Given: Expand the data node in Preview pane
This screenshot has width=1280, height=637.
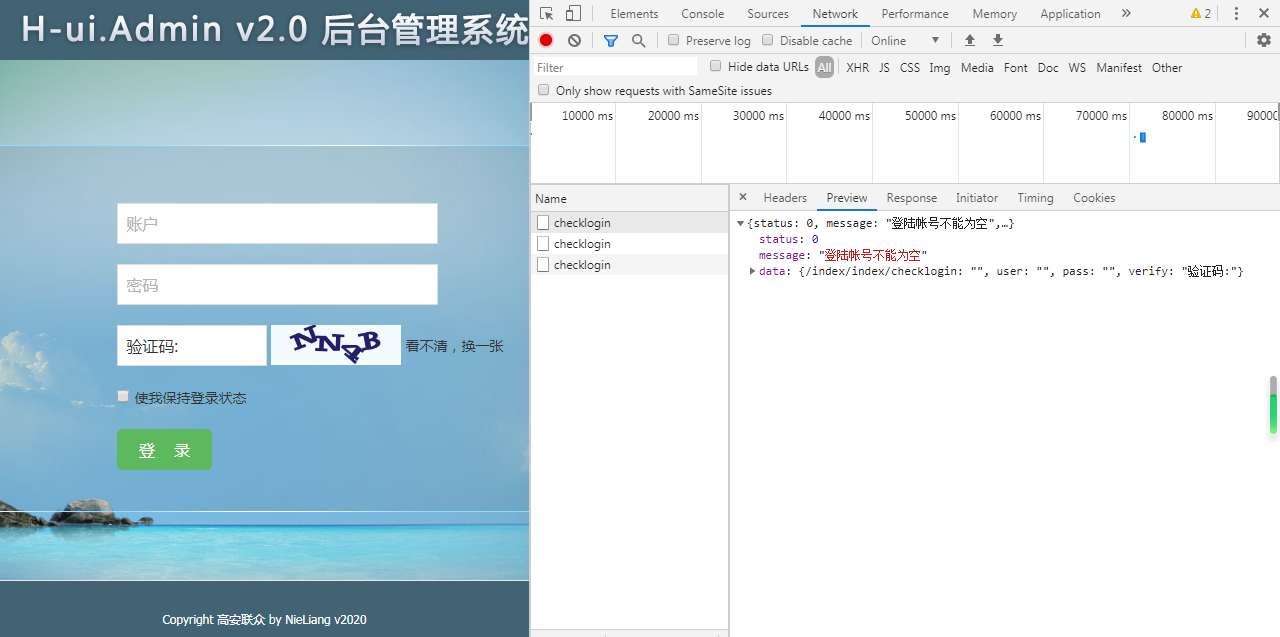Looking at the screenshot, I should 752,270.
